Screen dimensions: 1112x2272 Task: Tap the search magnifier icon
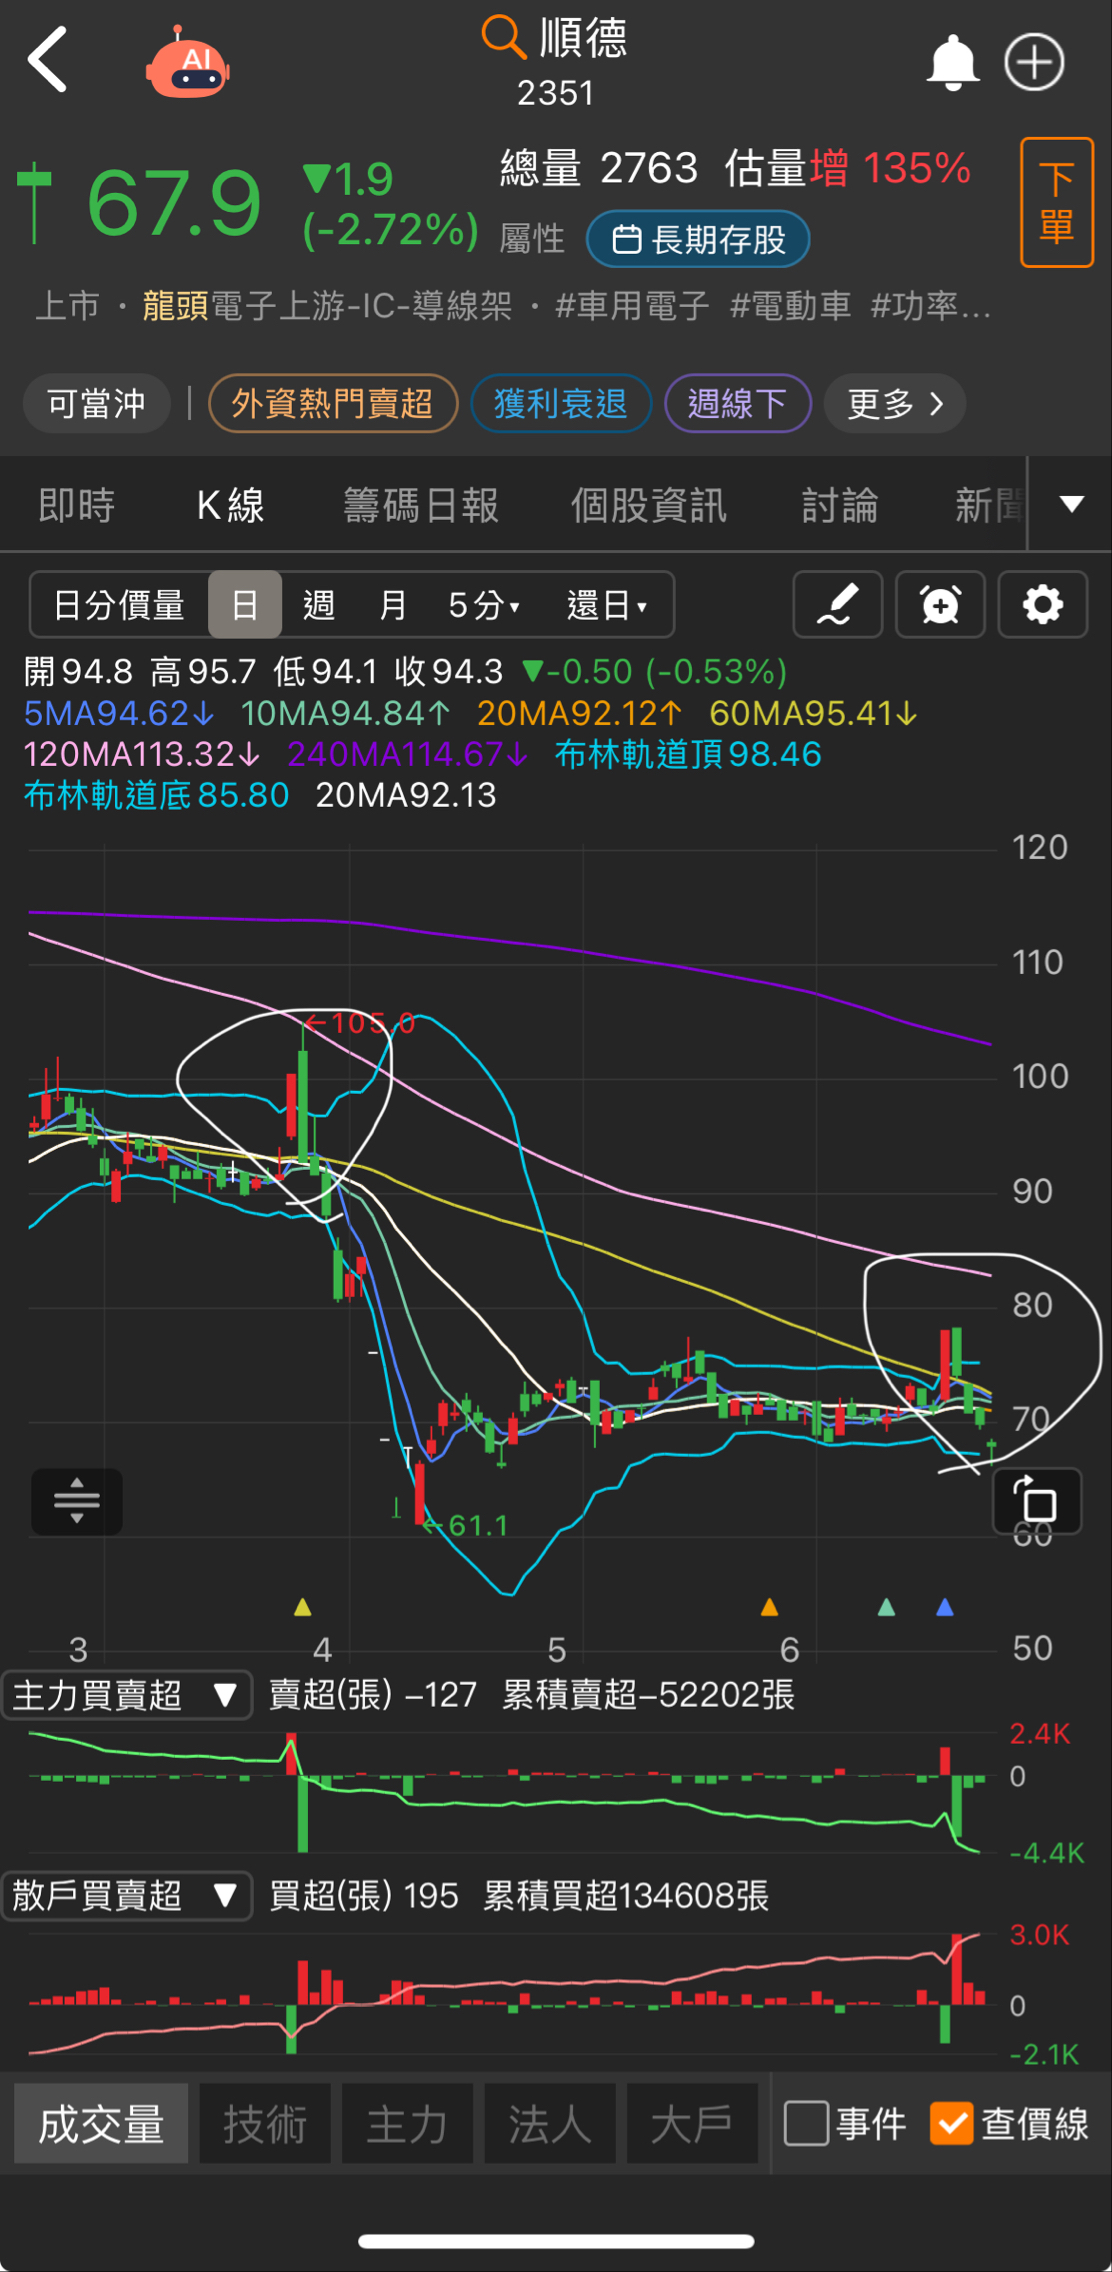click(502, 38)
